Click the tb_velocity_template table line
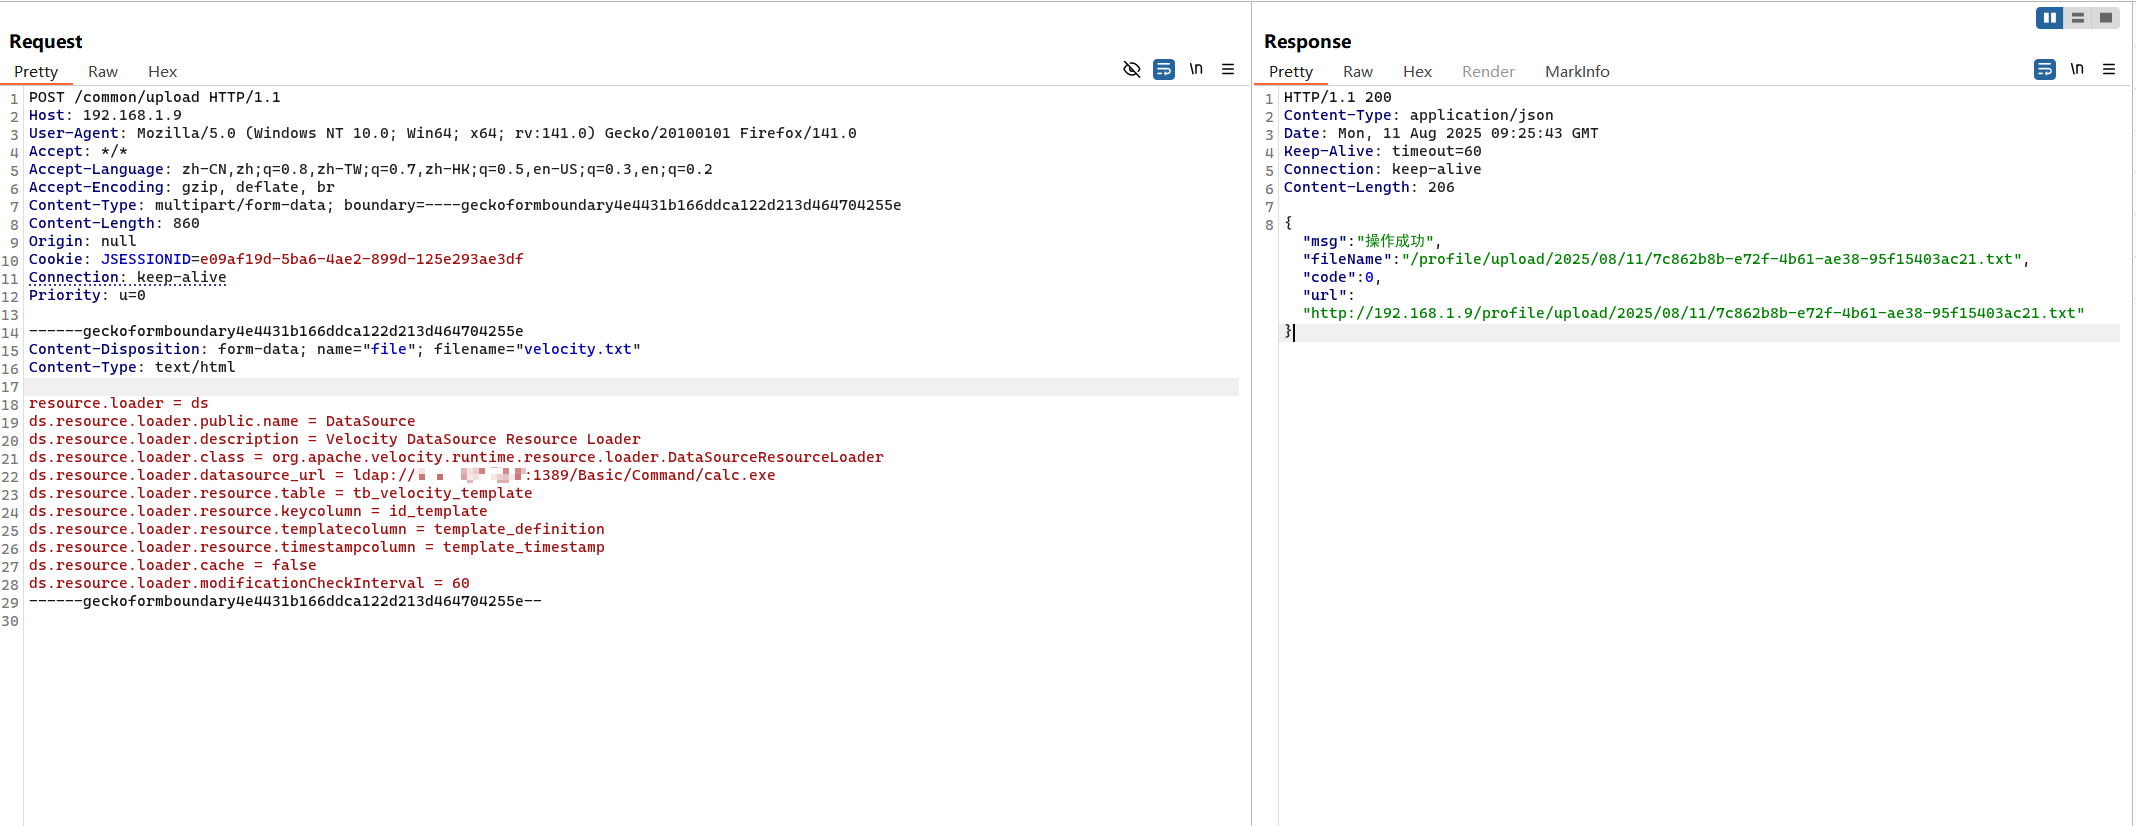 [x=280, y=493]
